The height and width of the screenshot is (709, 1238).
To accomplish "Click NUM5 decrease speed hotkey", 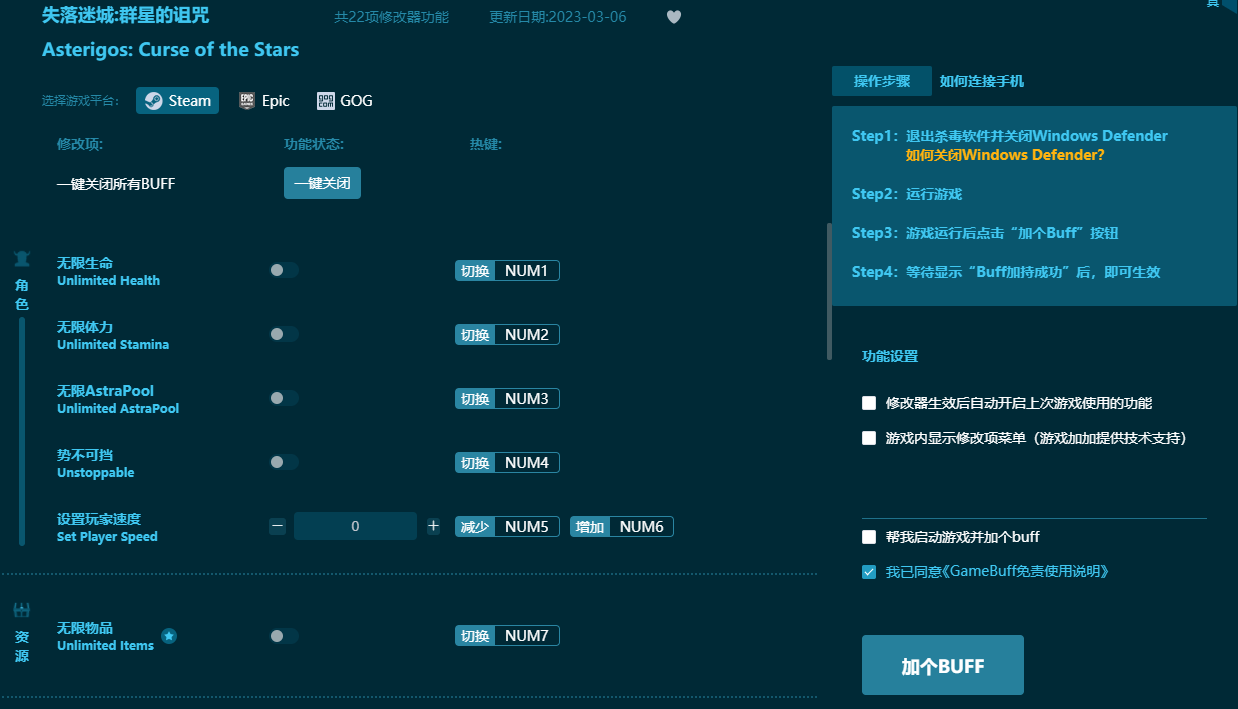I will [x=527, y=527].
